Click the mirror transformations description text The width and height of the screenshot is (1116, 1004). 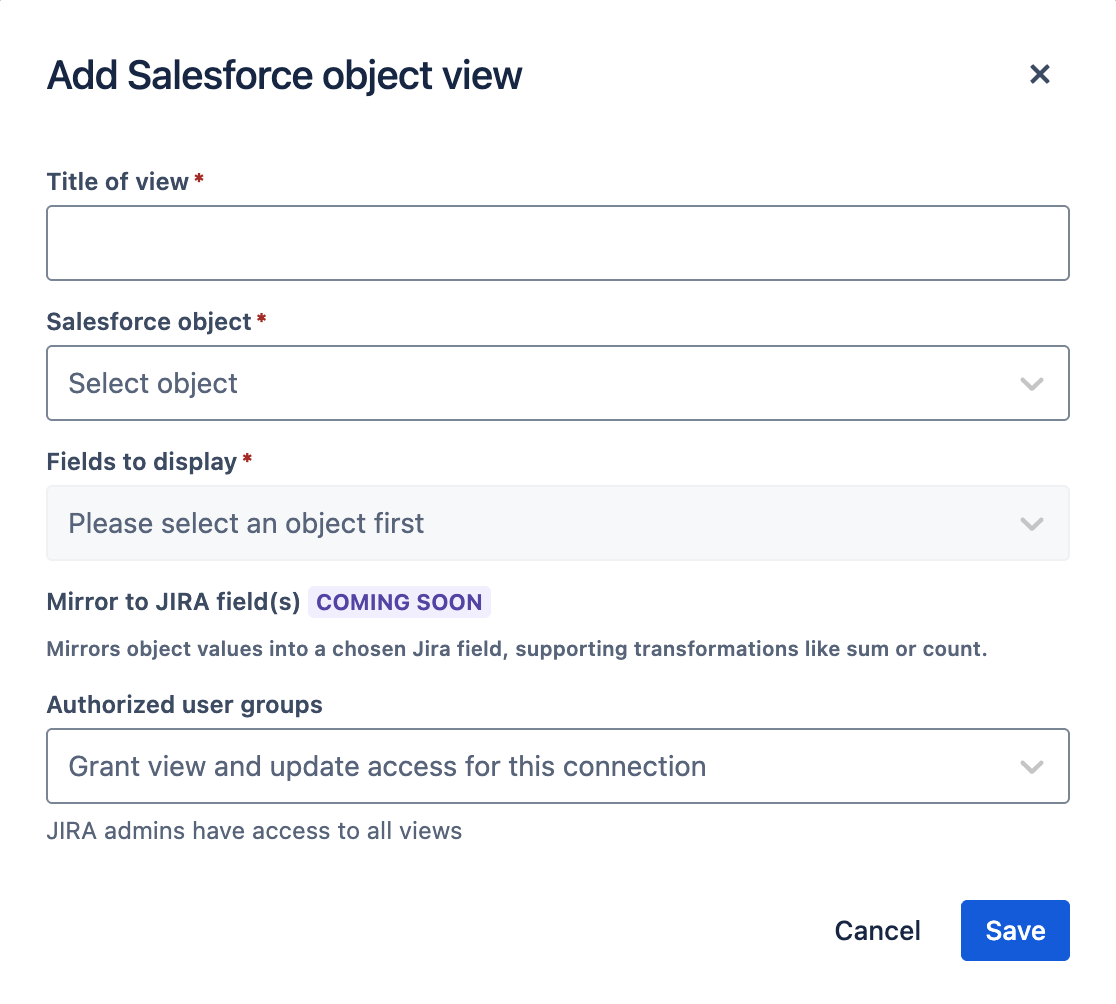(516, 648)
